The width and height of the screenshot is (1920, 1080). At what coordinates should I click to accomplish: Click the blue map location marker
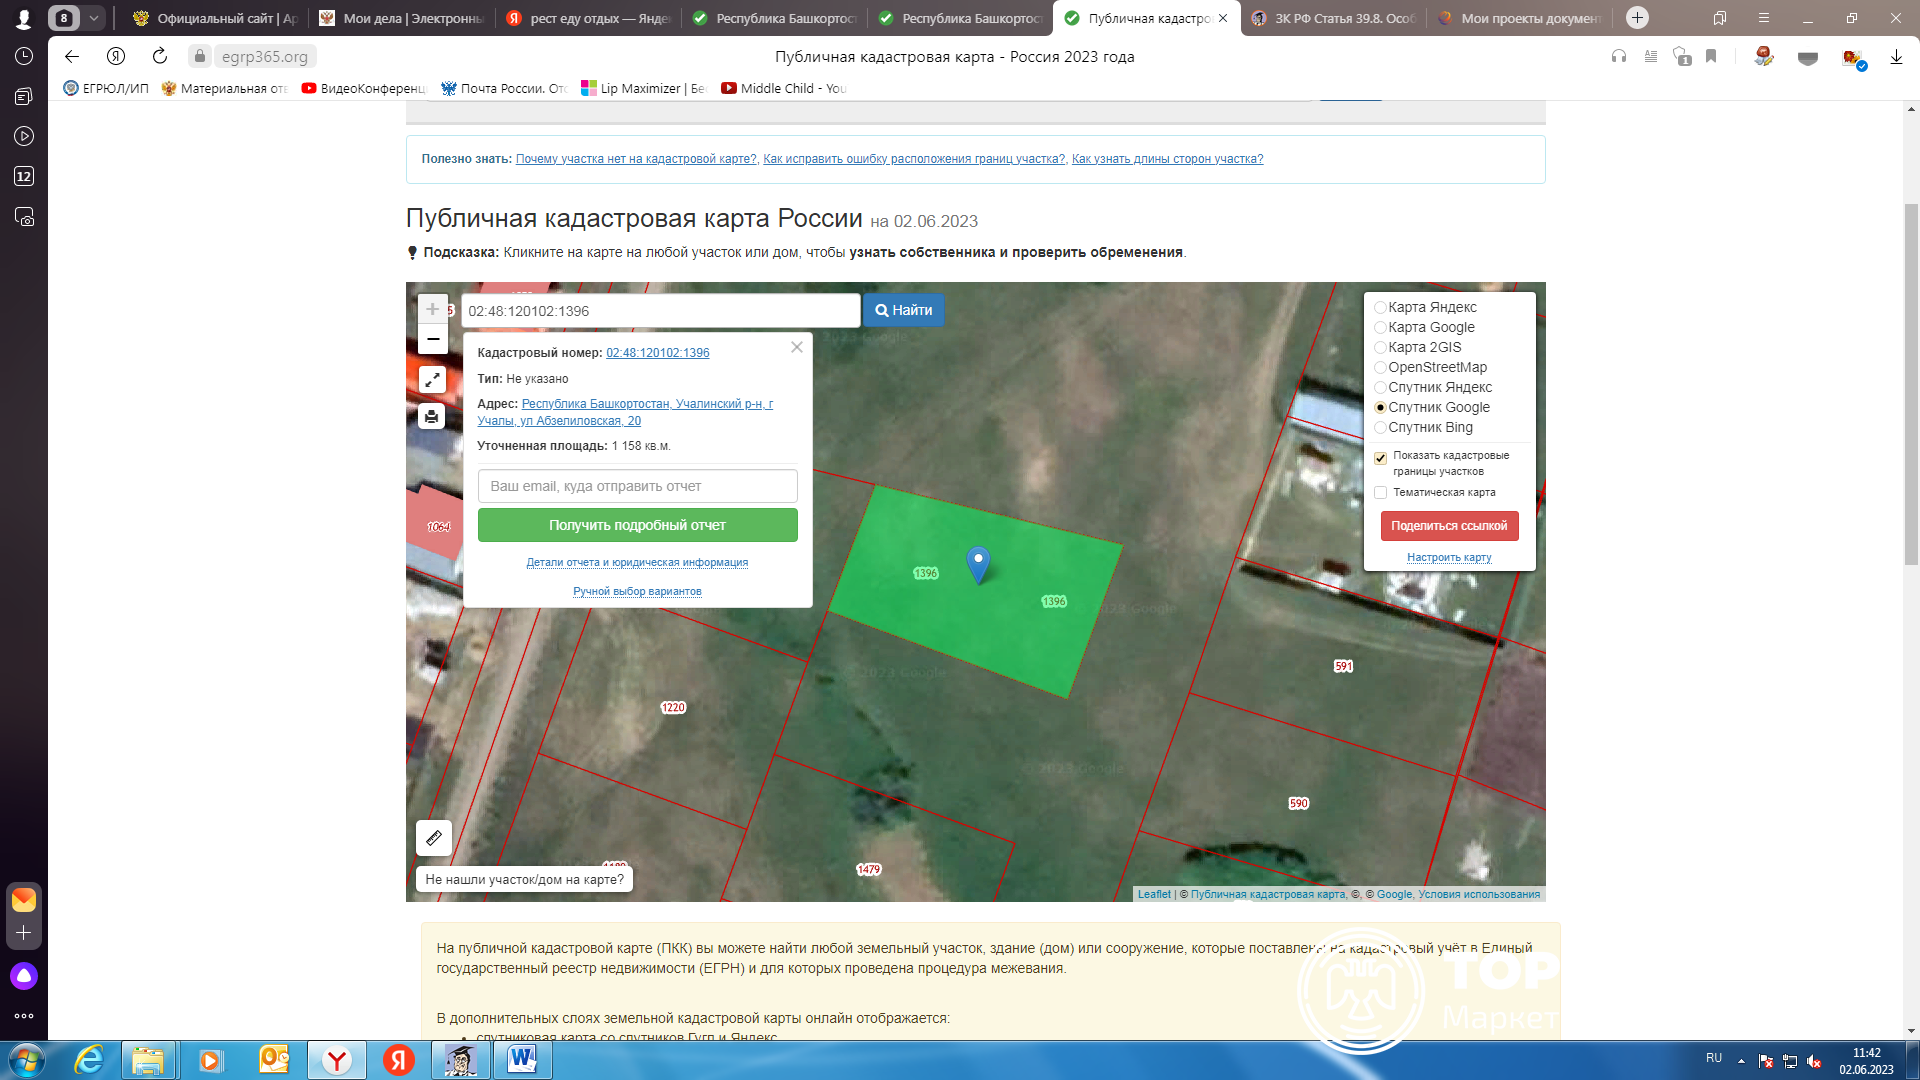(x=978, y=564)
